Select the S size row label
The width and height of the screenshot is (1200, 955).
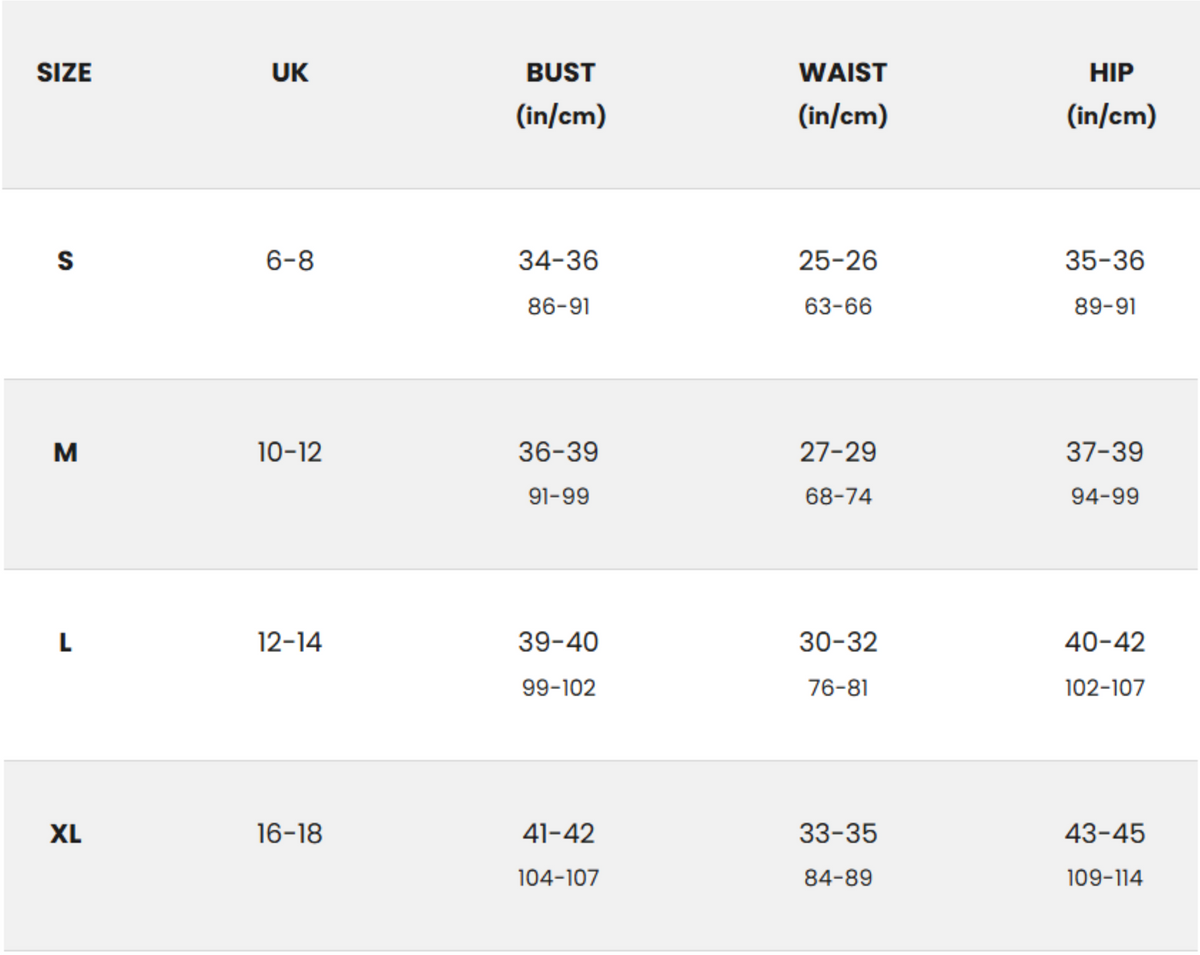(65, 261)
